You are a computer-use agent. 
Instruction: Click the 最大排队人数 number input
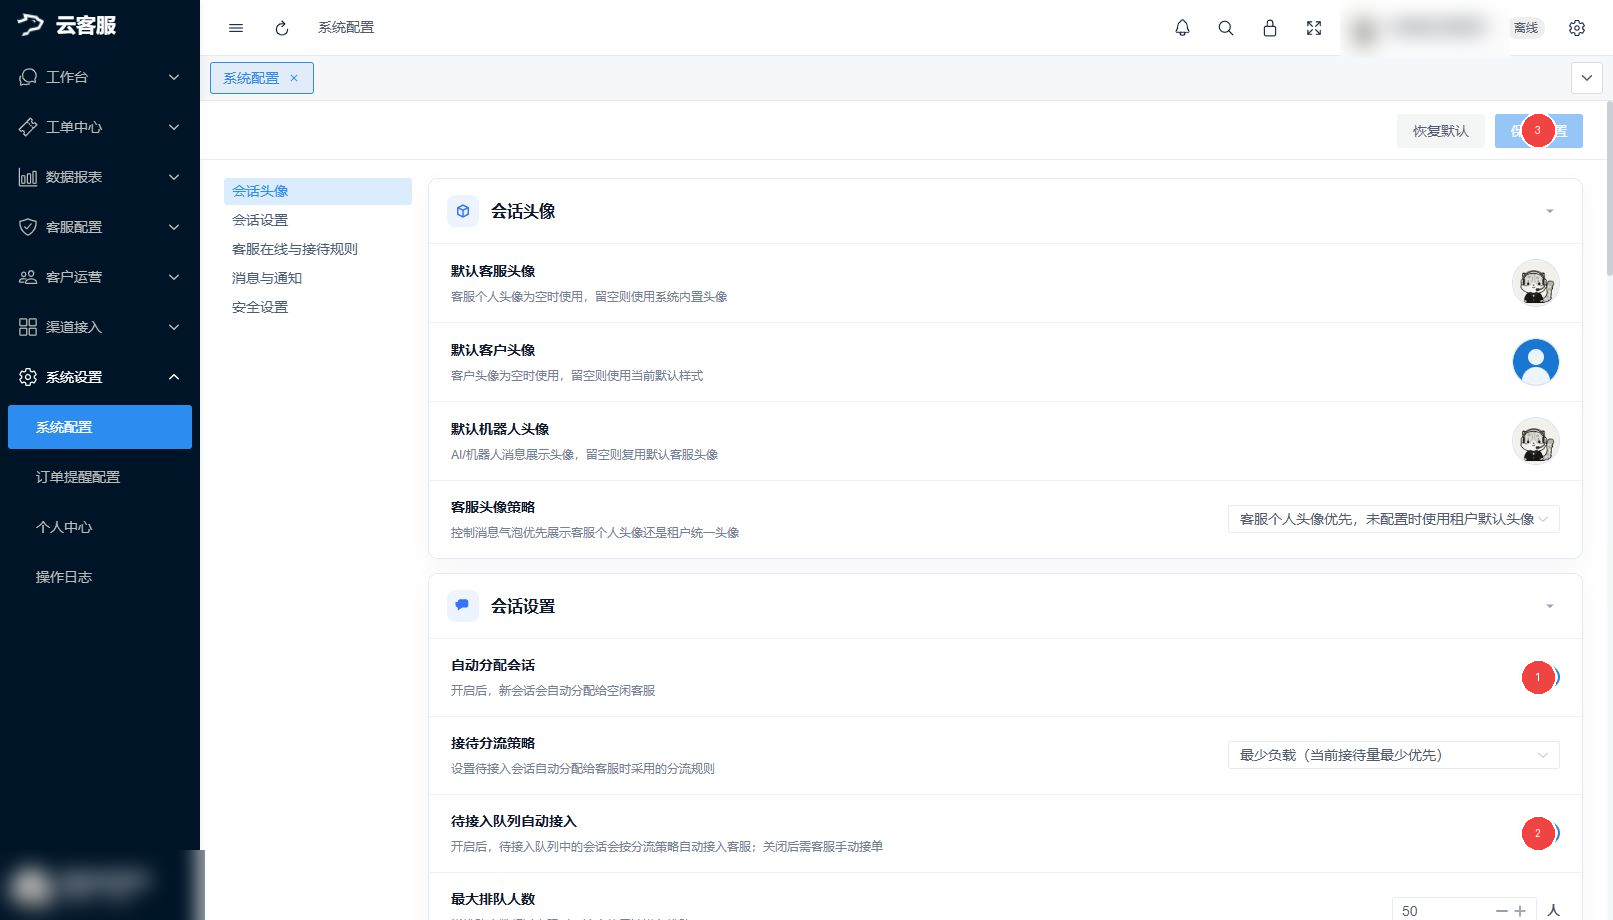(x=1443, y=910)
